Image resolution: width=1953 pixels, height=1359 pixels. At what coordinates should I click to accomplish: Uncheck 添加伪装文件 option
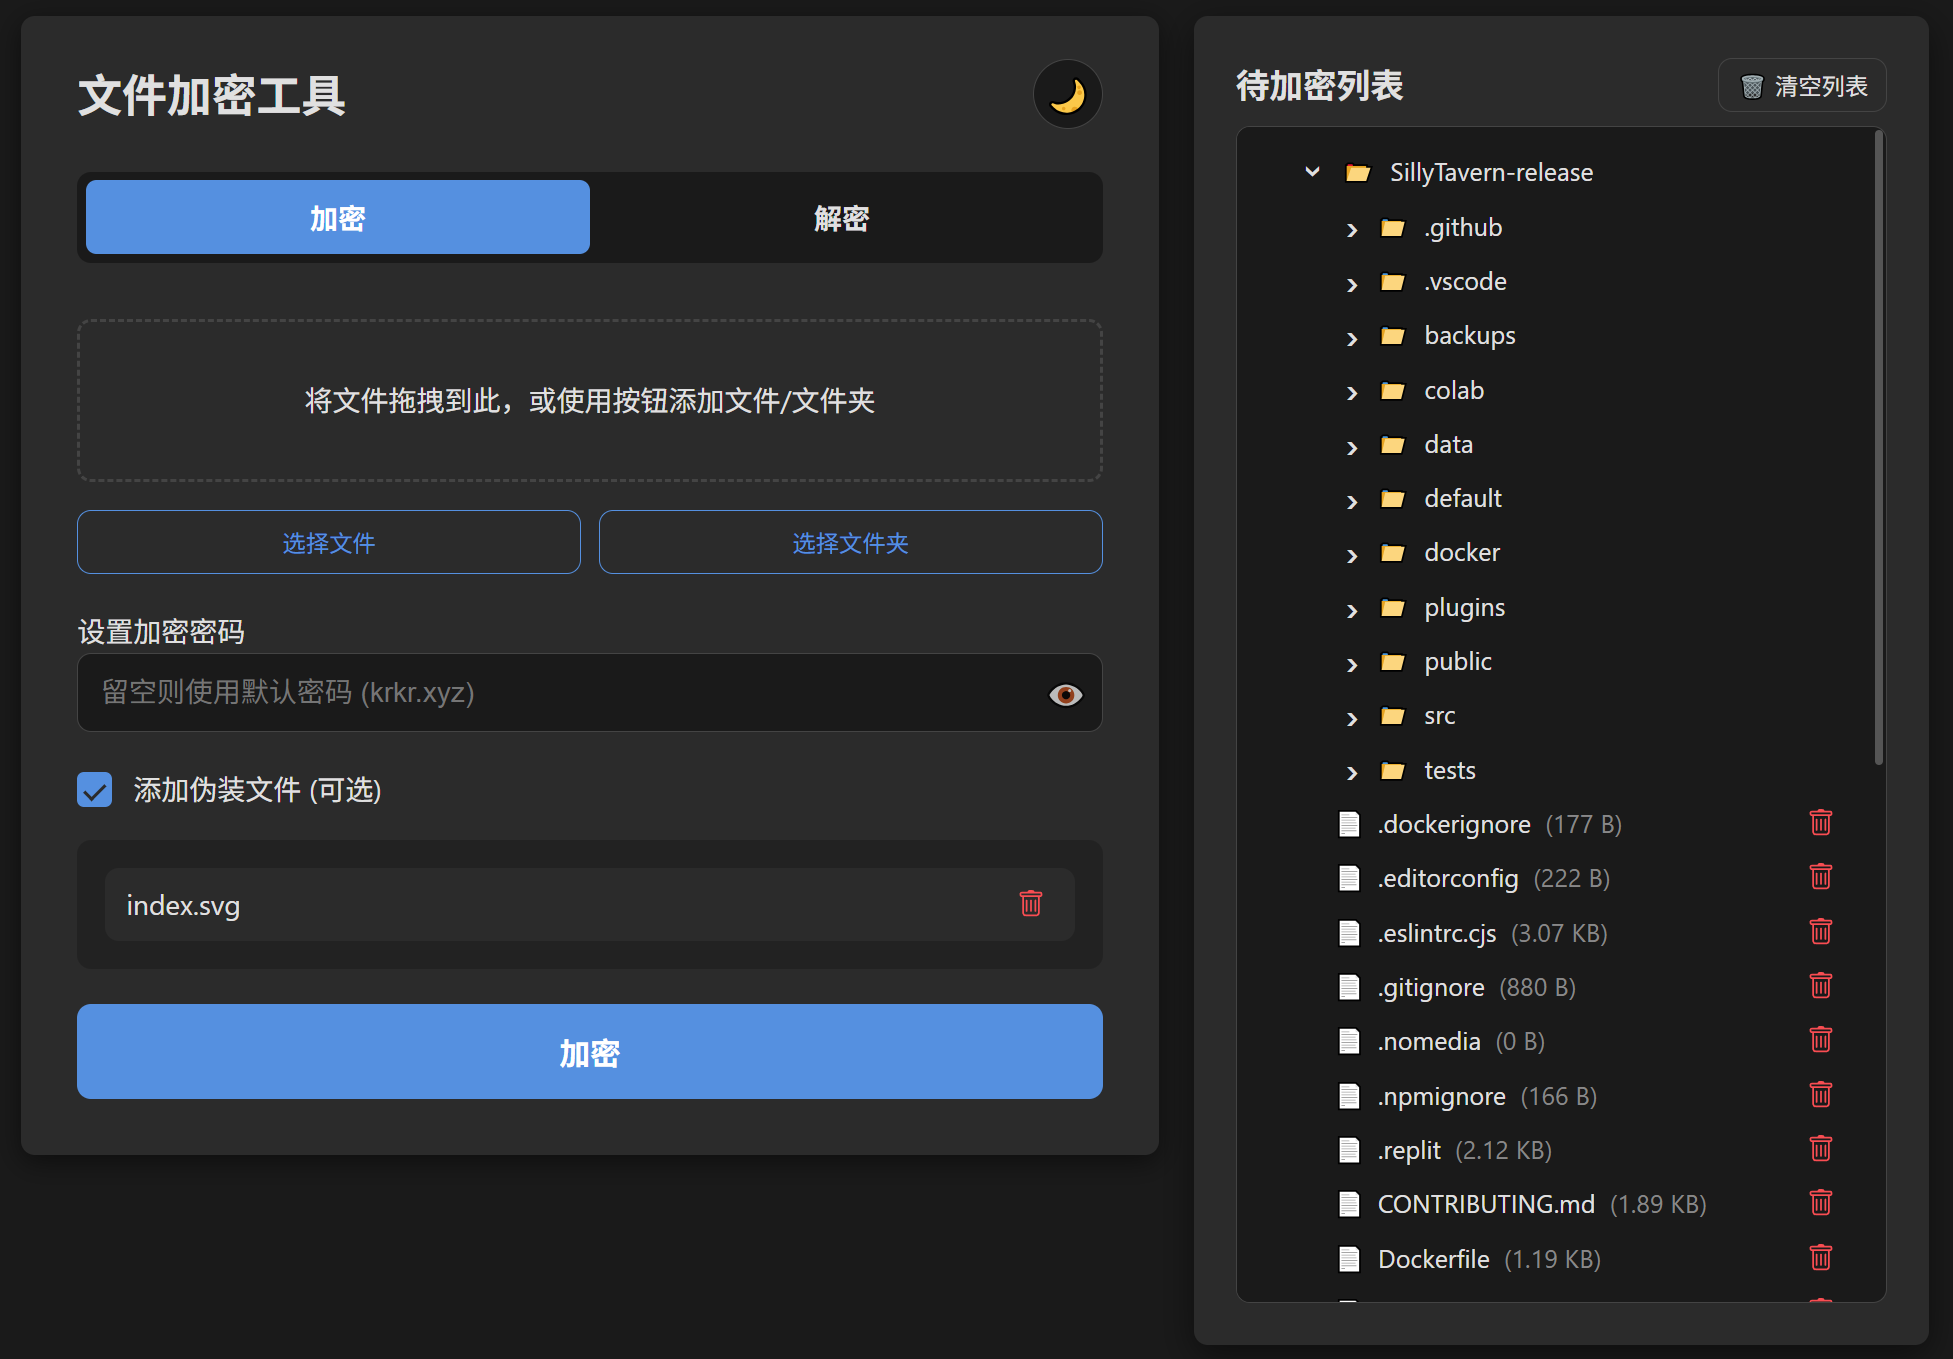tap(94, 790)
